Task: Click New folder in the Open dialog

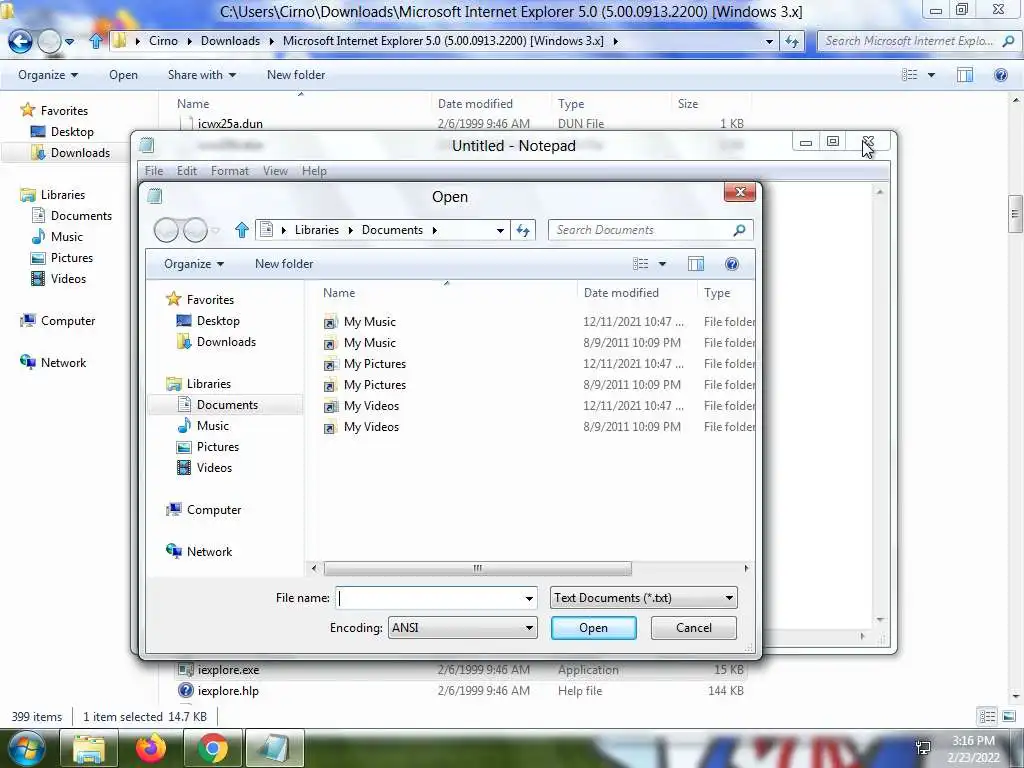Action: tap(284, 264)
